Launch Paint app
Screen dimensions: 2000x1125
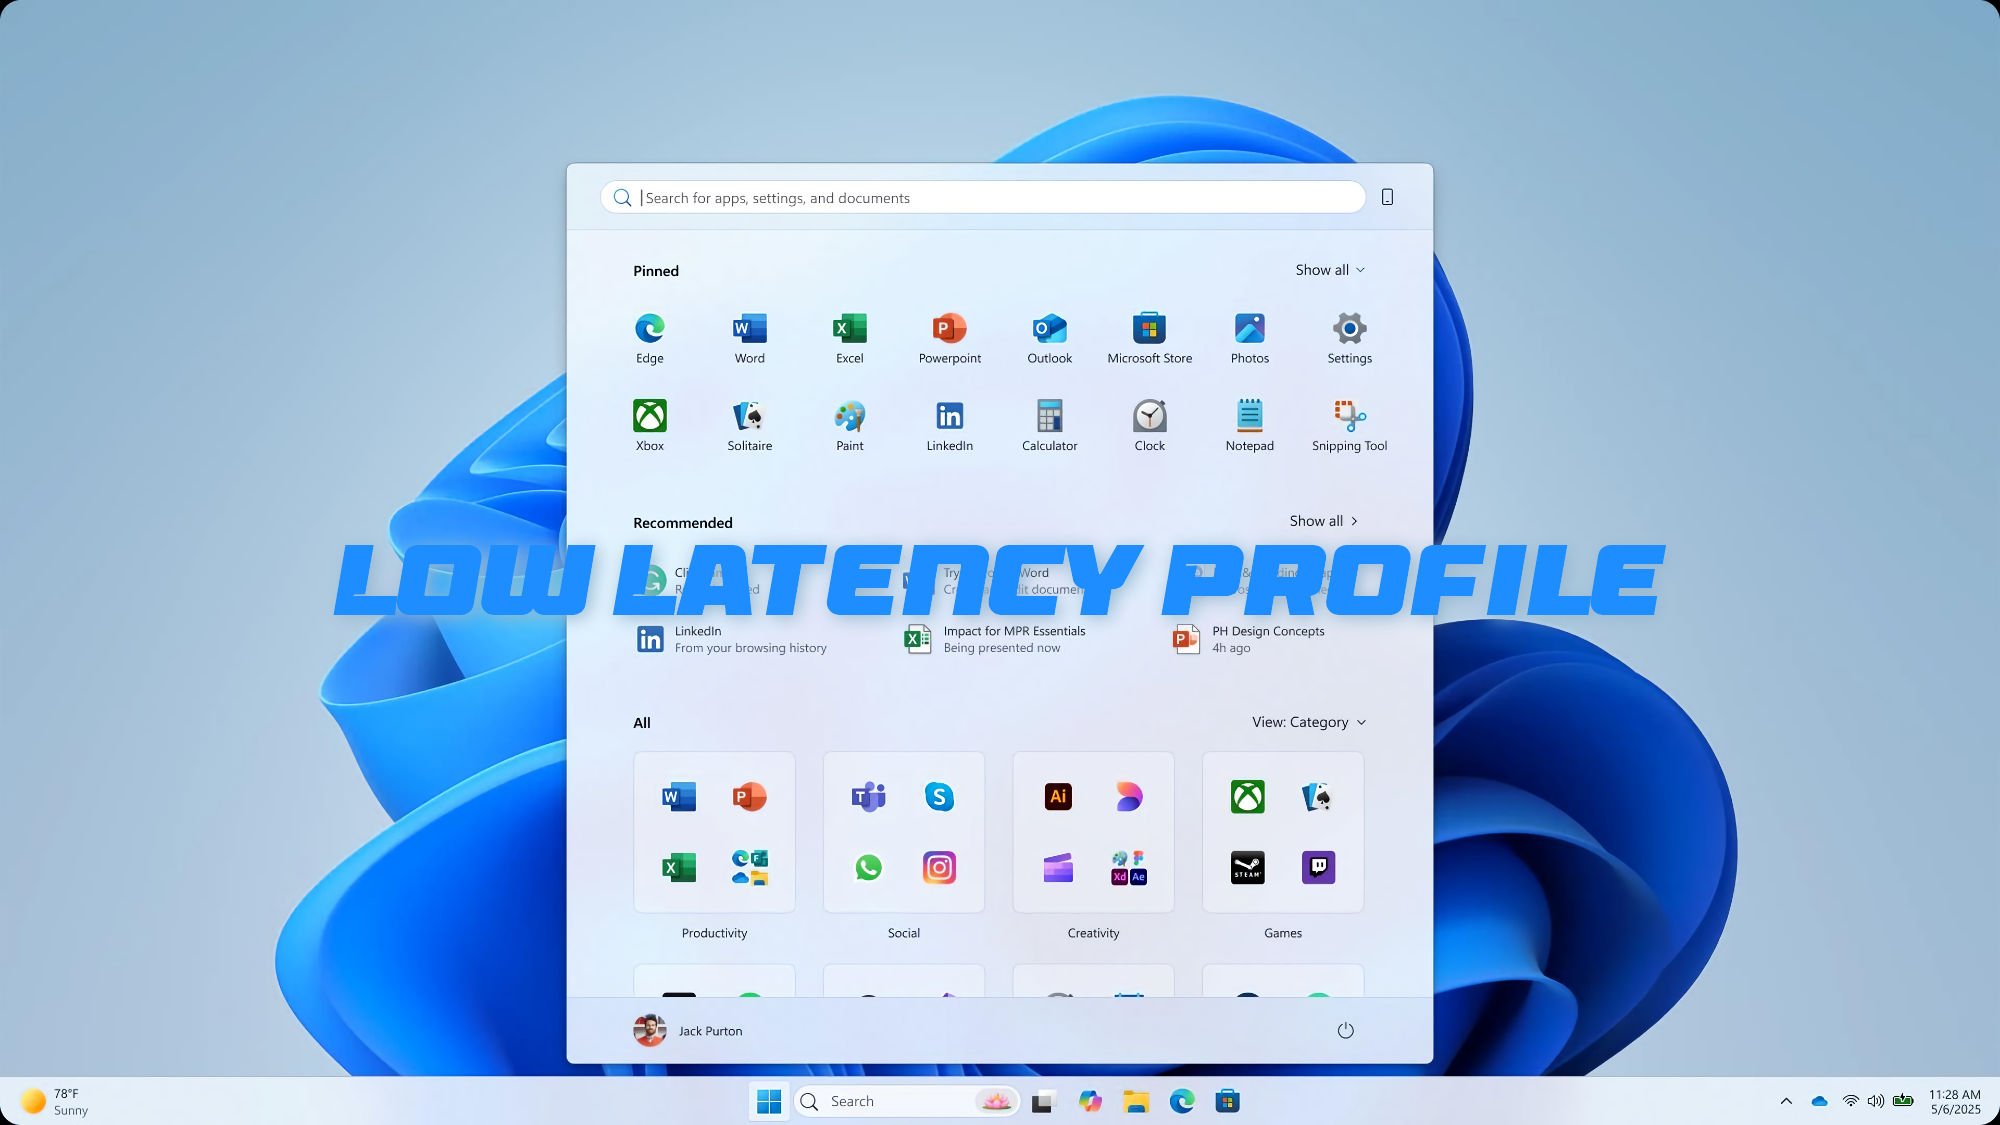click(850, 426)
